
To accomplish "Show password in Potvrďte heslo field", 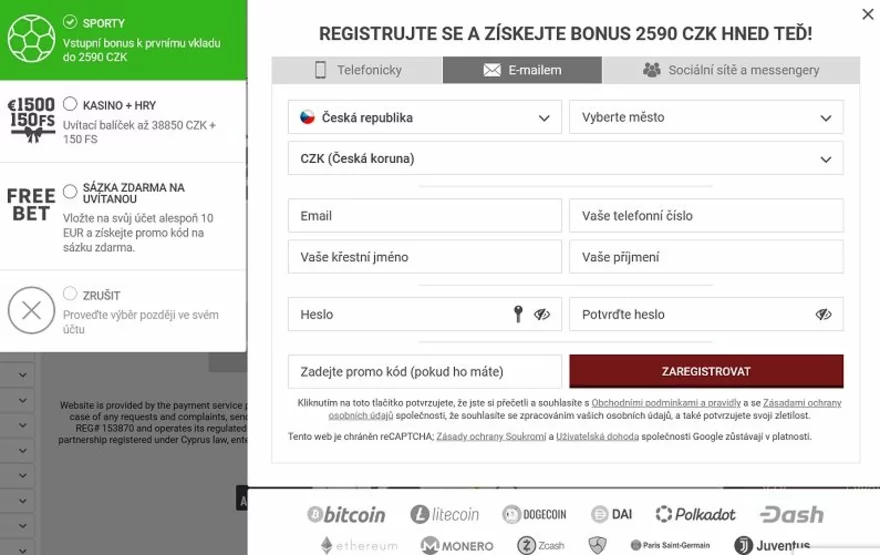I will [x=823, y=314].
